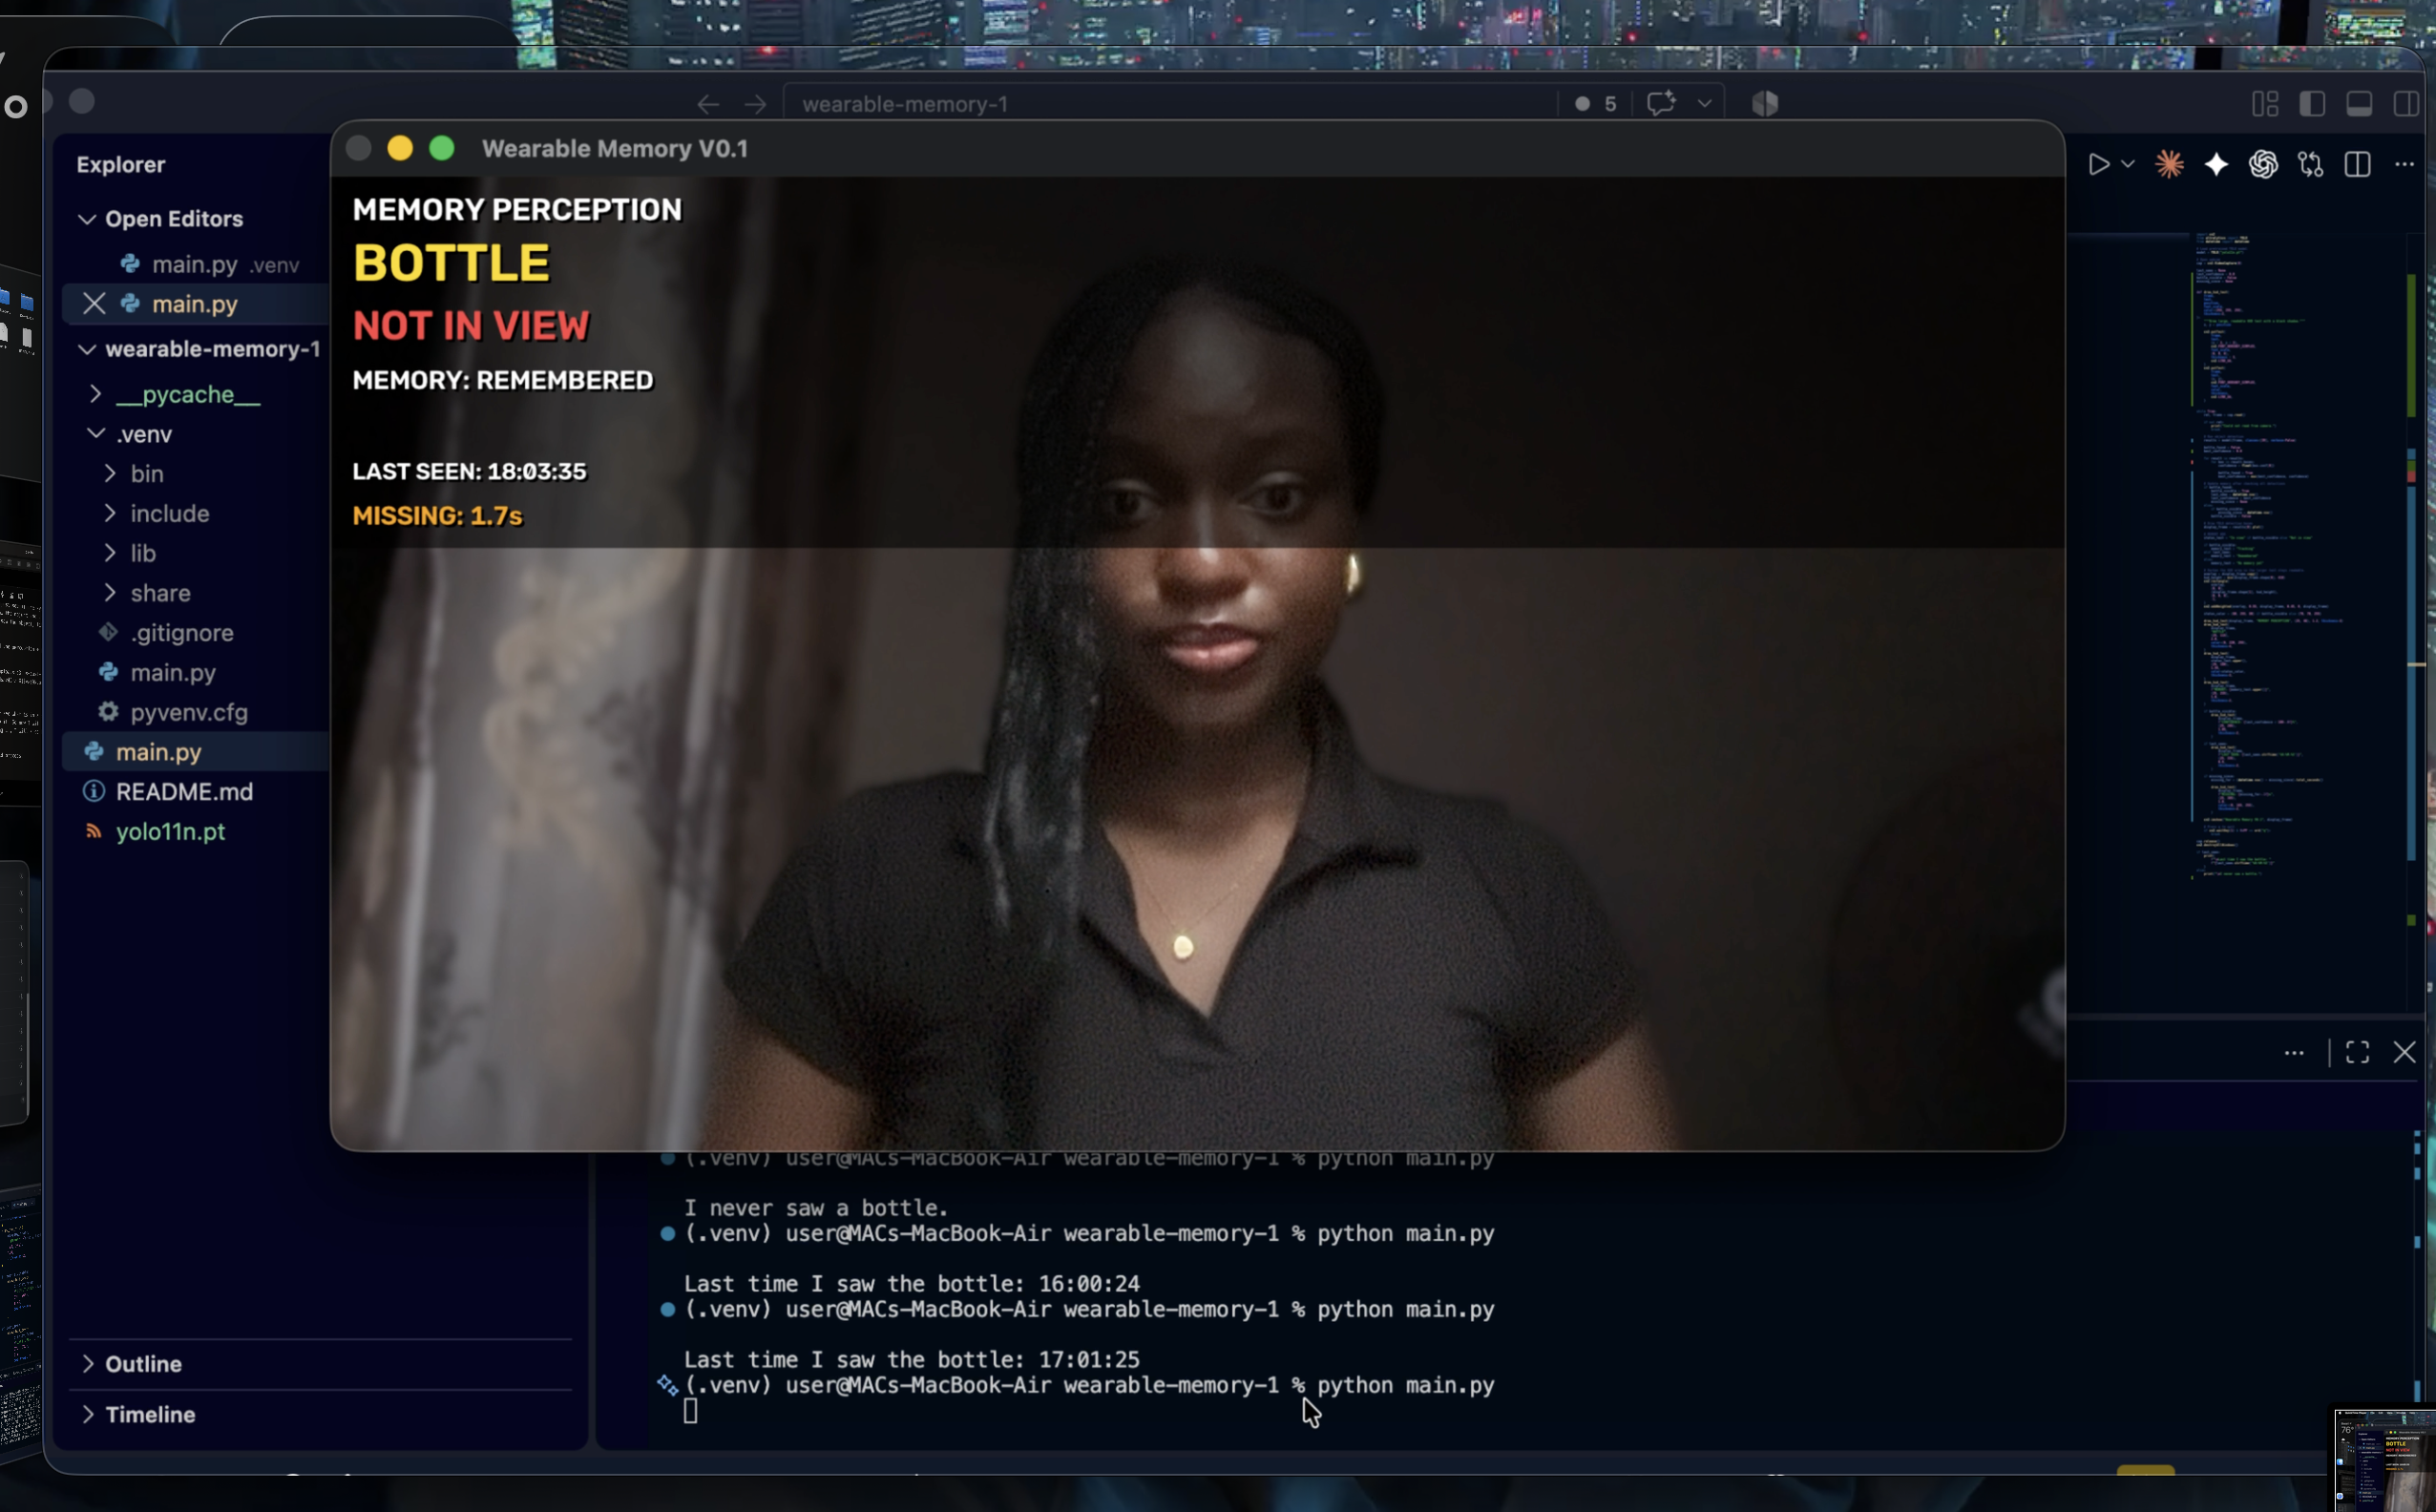
Task: Click the yellow BOTTLE label
Action: (x=451, y=264)
